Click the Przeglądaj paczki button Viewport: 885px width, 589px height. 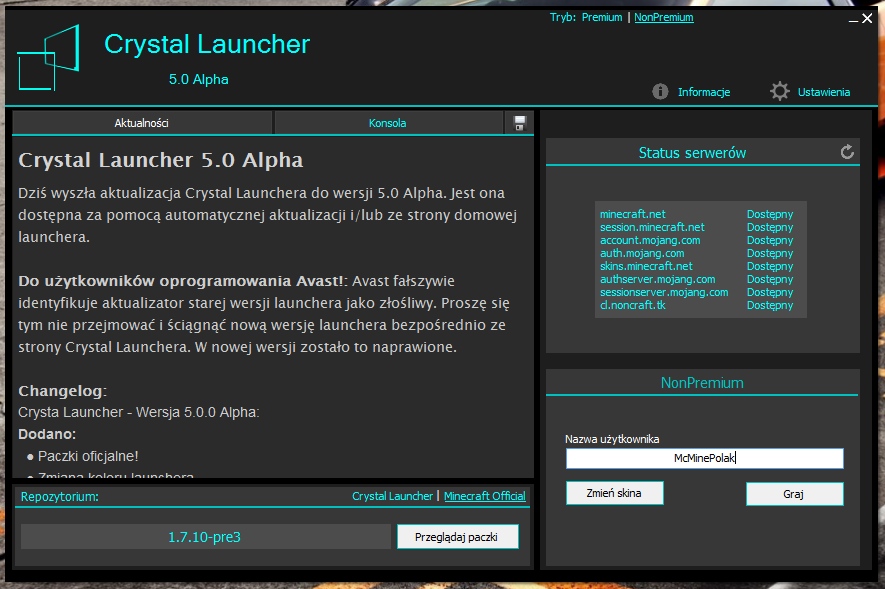pyautogui.click(x=458, y=537)
